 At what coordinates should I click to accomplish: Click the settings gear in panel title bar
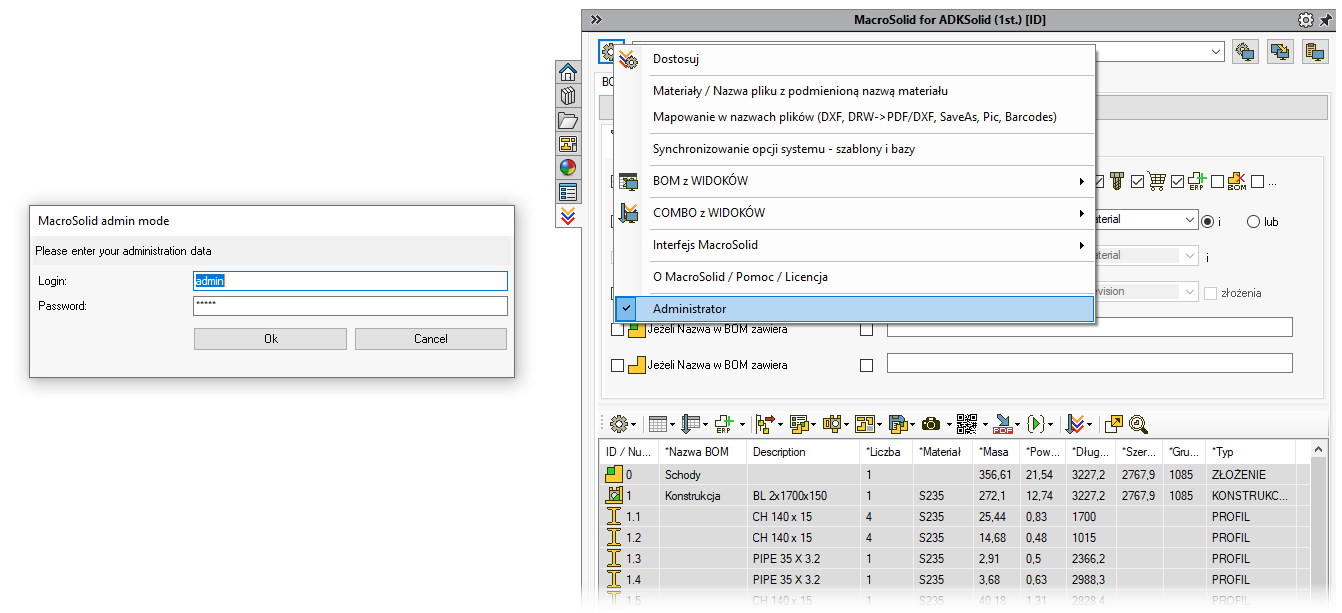[1306, 20]
